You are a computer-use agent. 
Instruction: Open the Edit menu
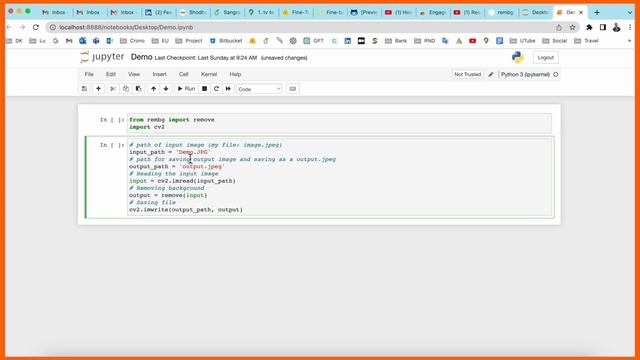click(x=111, y=74)
